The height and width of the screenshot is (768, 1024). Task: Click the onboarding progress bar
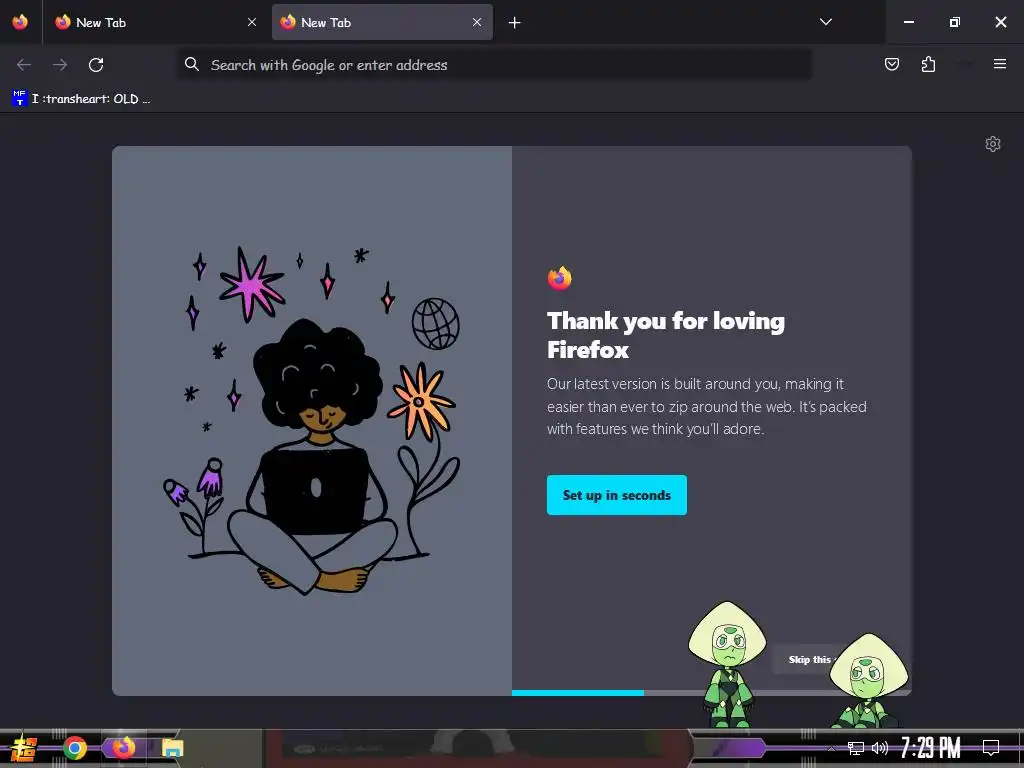[711, 693]
